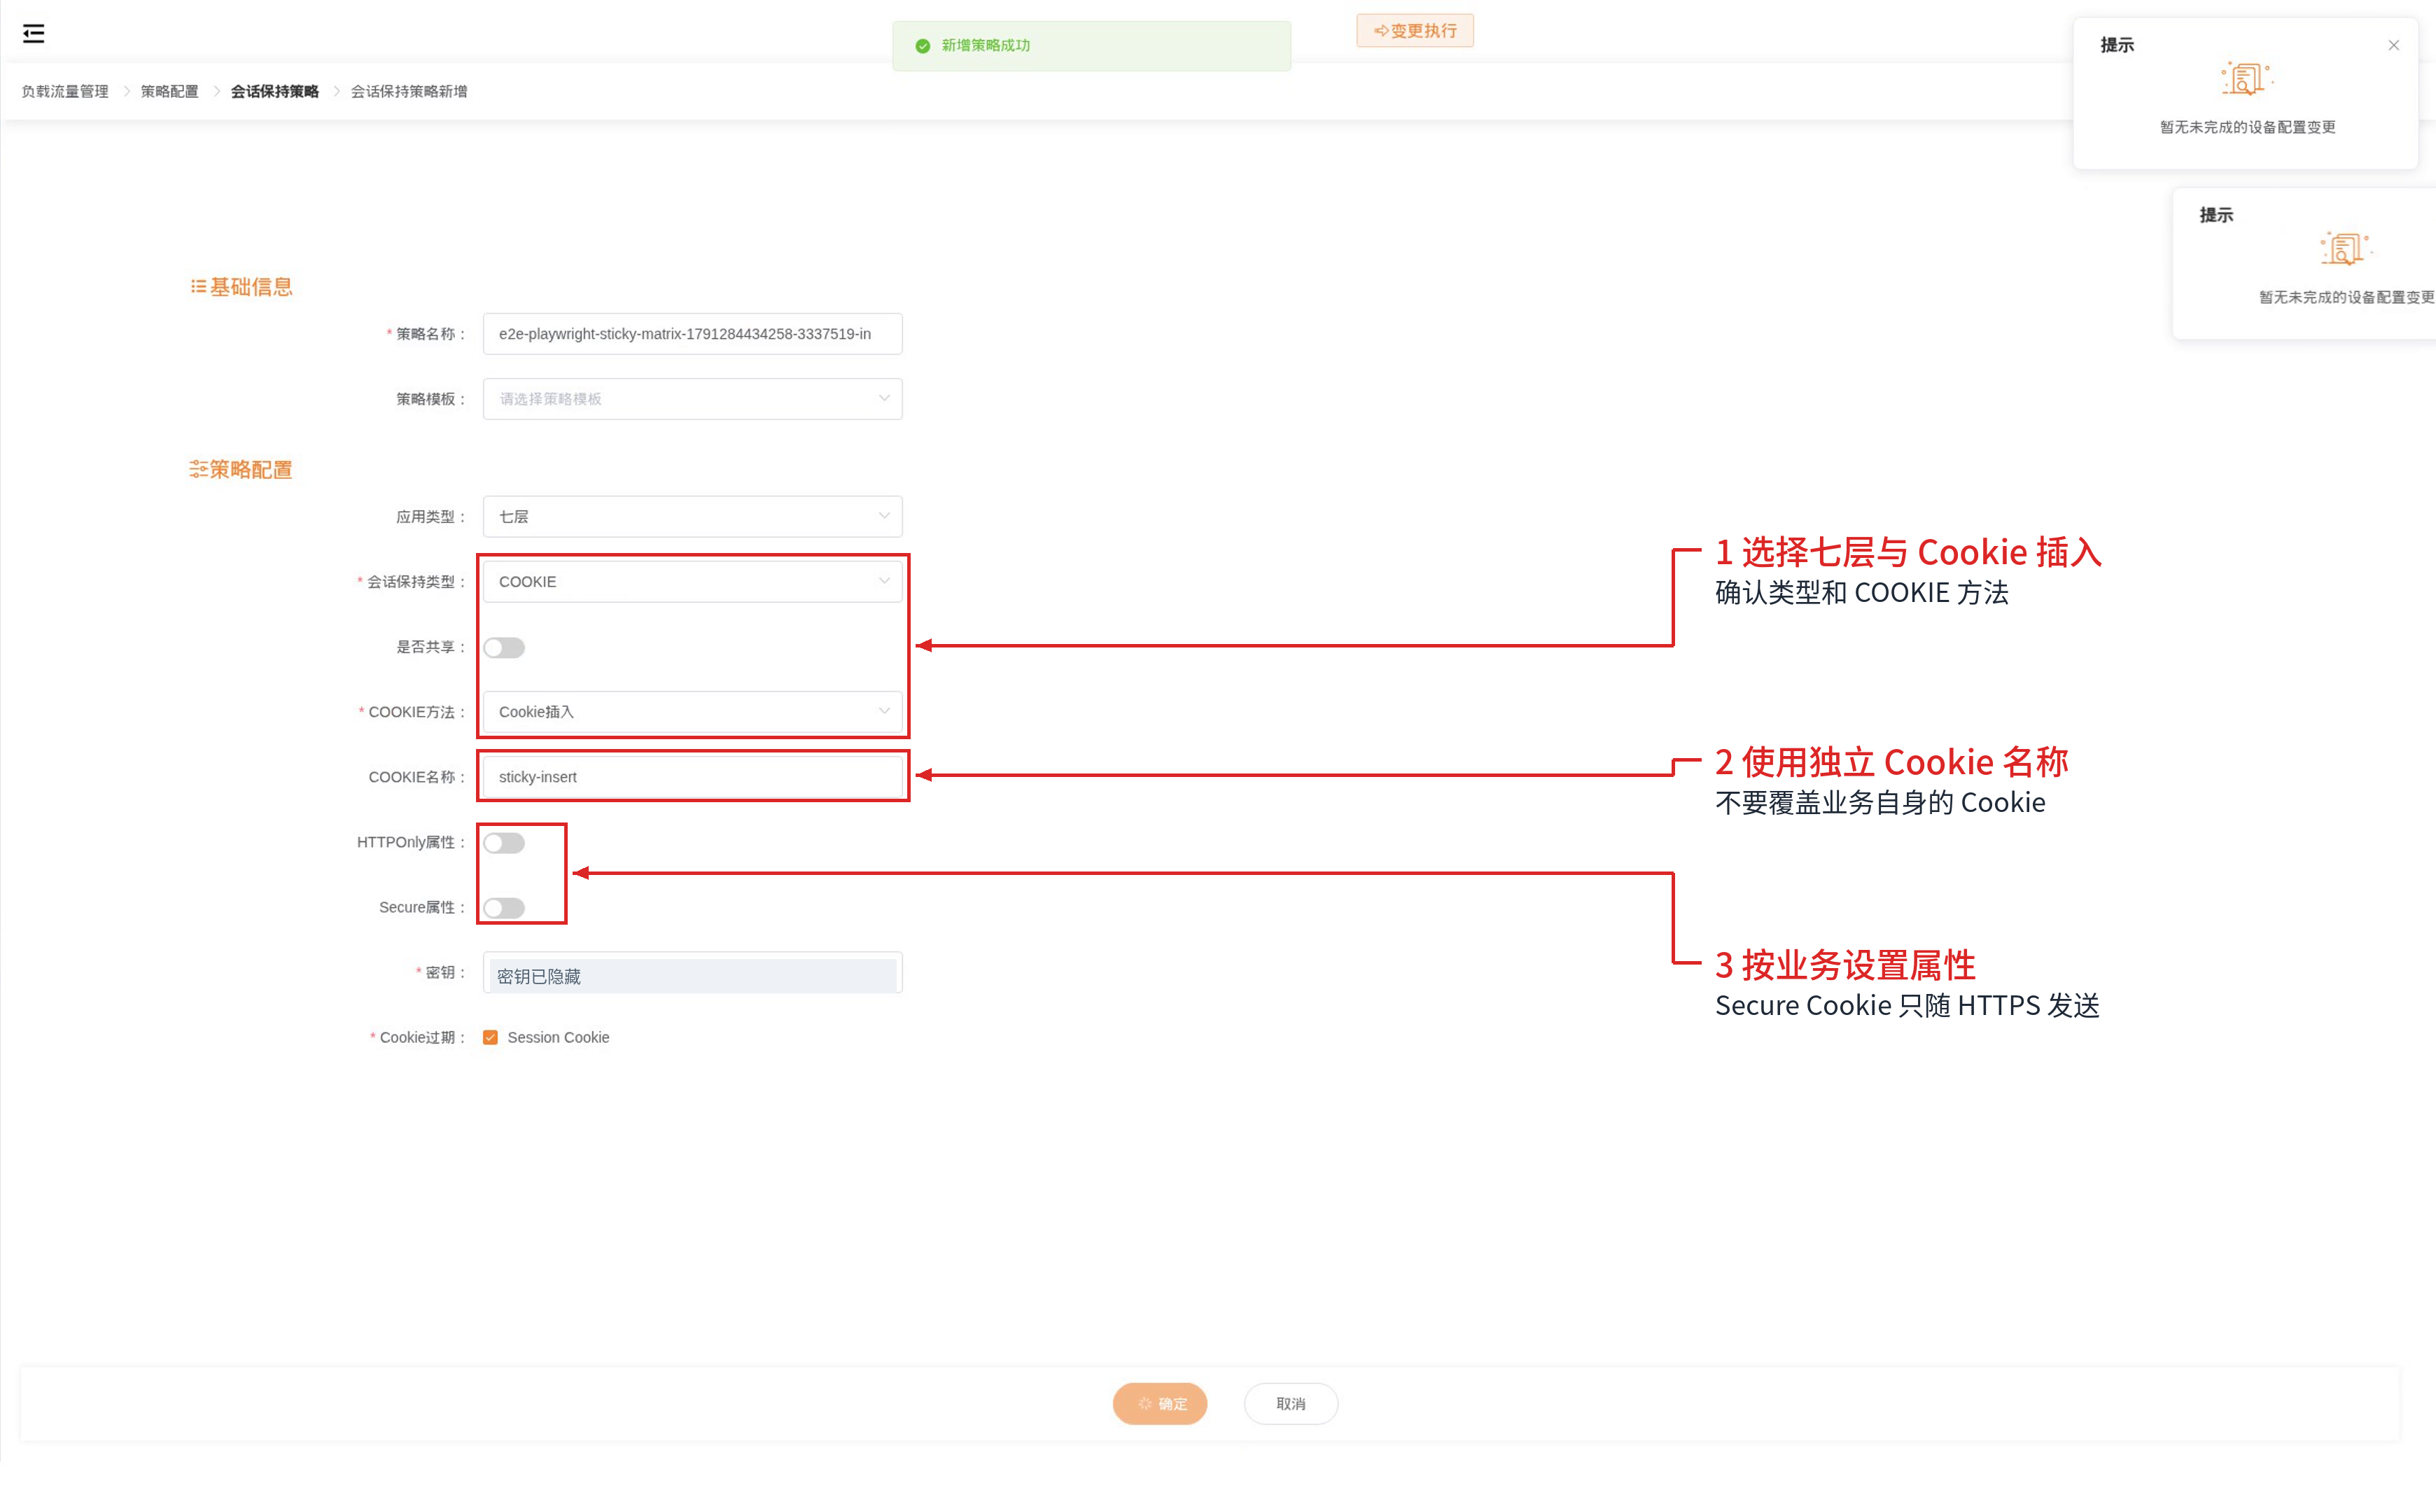Focus the 策略名称 input field
This screenshot has width=2436, height=1512.
coord(692,334)
